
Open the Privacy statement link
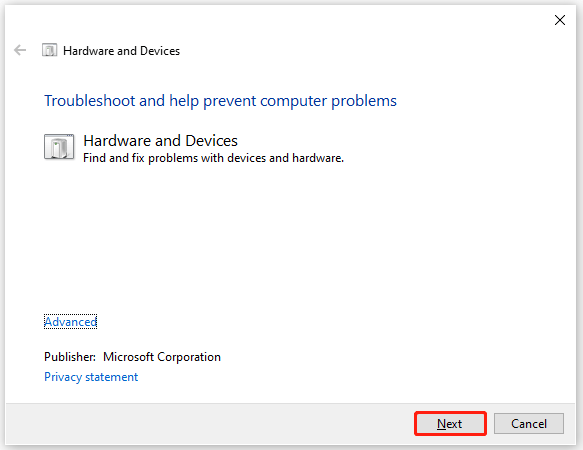tap(91, 377)
